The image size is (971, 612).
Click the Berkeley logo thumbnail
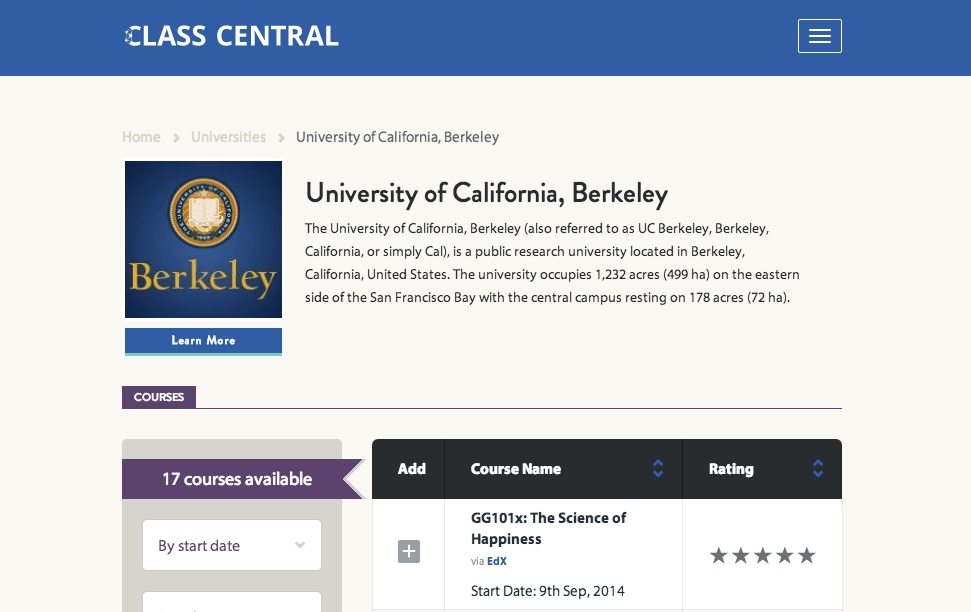203,239
